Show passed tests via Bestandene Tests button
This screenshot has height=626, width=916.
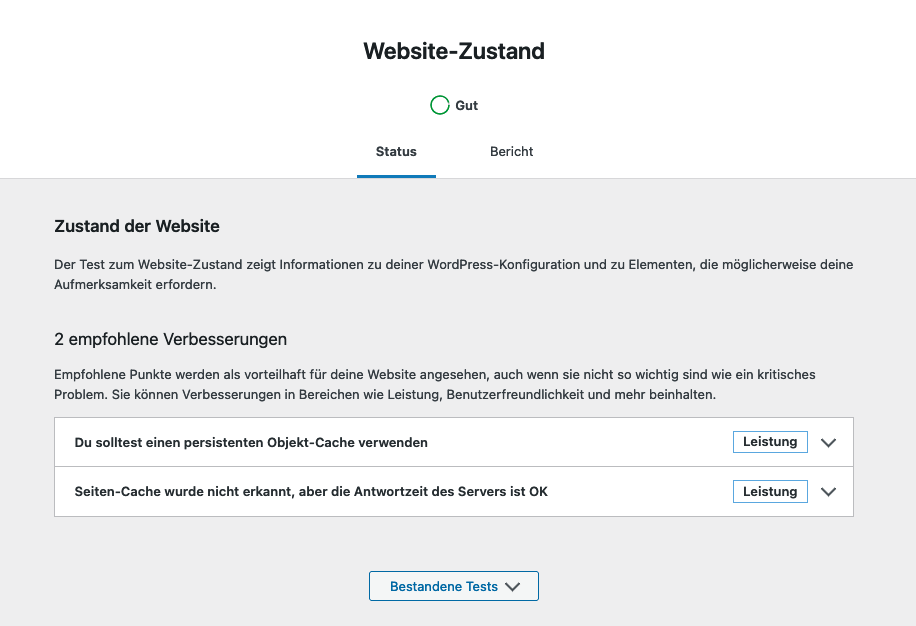coord(444,587)
